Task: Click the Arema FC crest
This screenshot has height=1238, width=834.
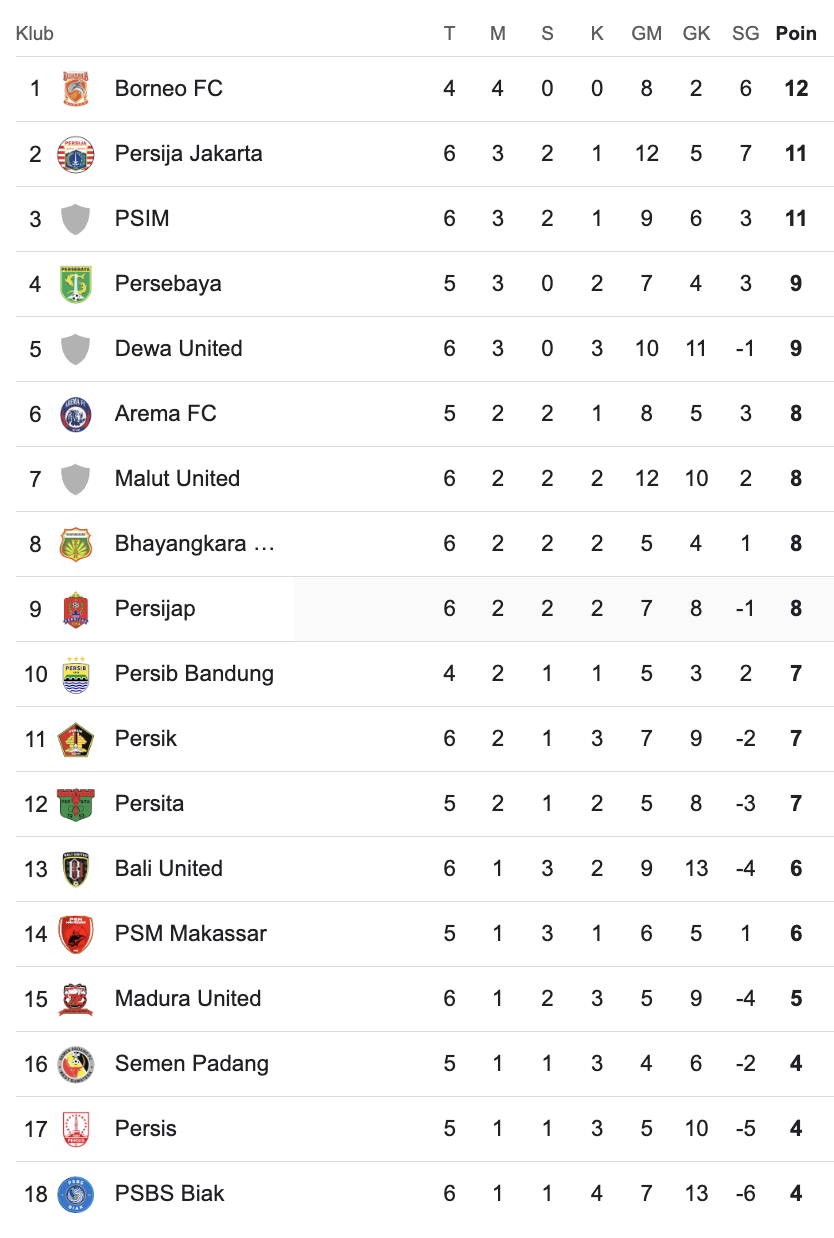Action: pos(76,414)
